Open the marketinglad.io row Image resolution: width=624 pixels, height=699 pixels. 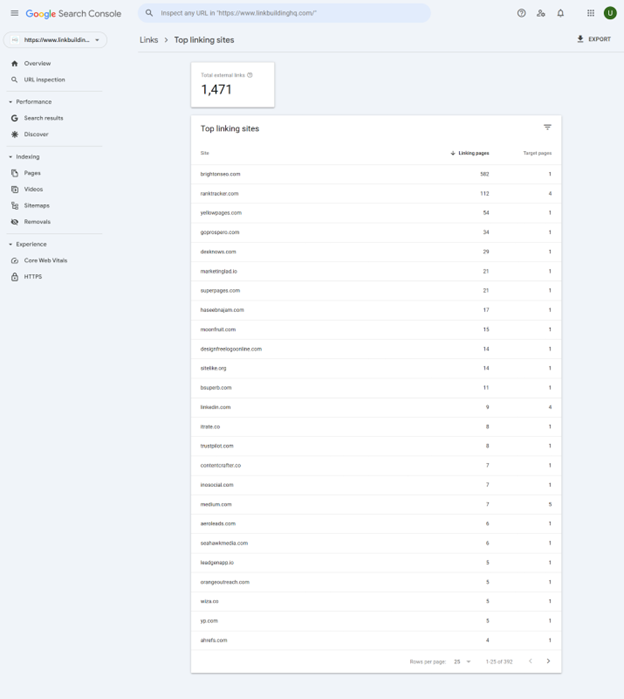click(376, 271)
